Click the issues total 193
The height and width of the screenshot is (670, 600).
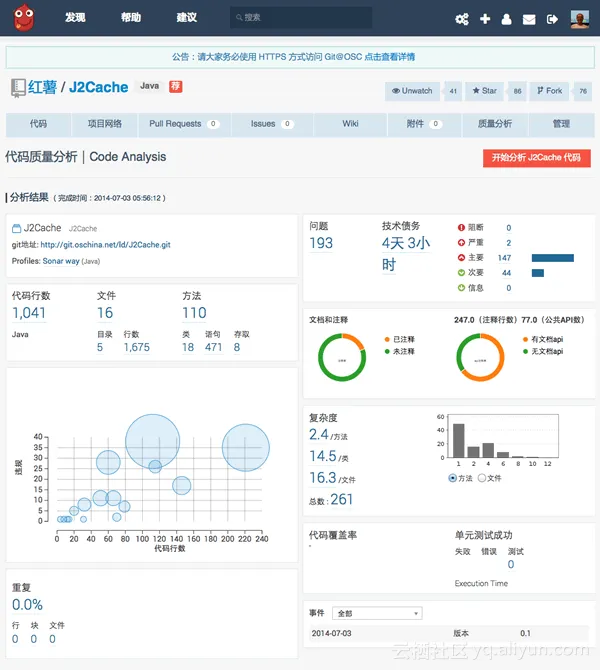[321, 243]
